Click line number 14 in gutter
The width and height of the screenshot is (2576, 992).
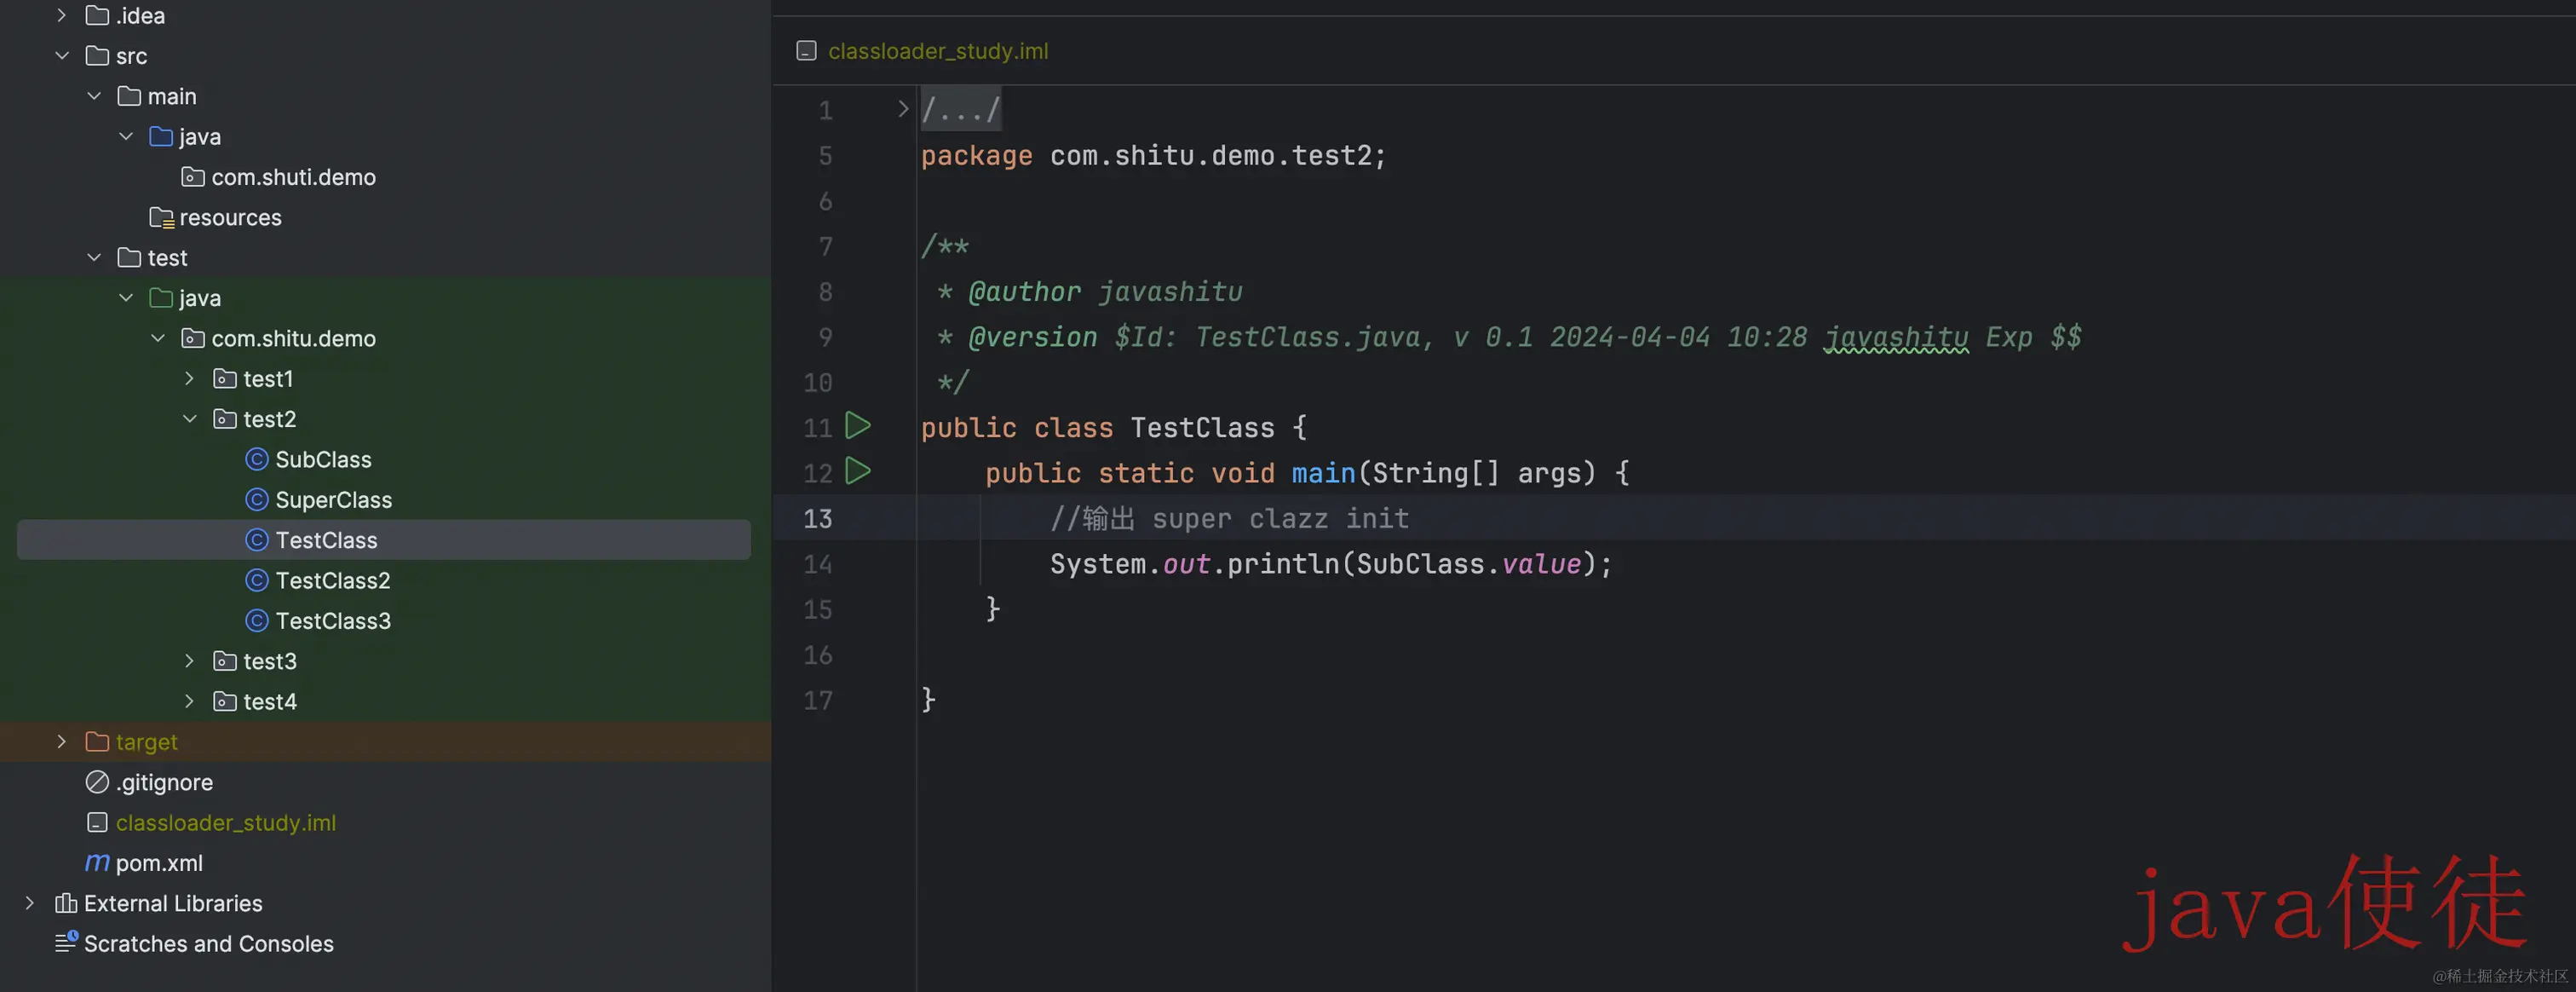pyautogui.click(x=817, y=564)
